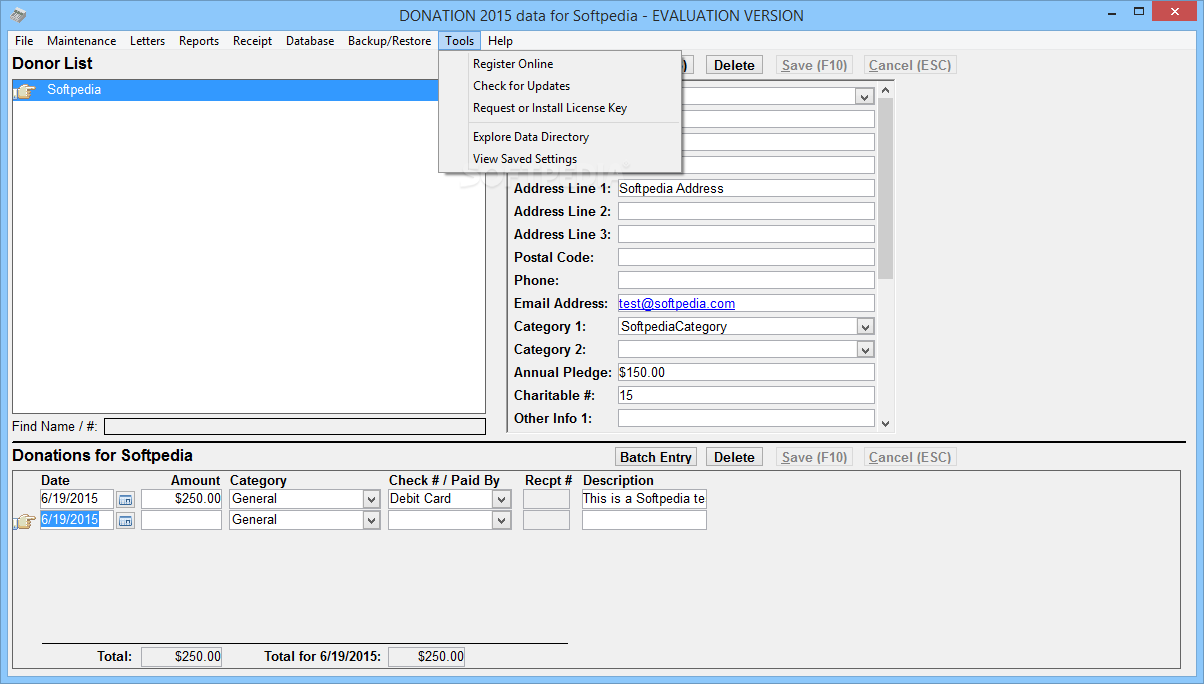Viewport: 1204px width, 684px height.
Task: Expand the Category 1 dropdown
Action: point(865,327)
